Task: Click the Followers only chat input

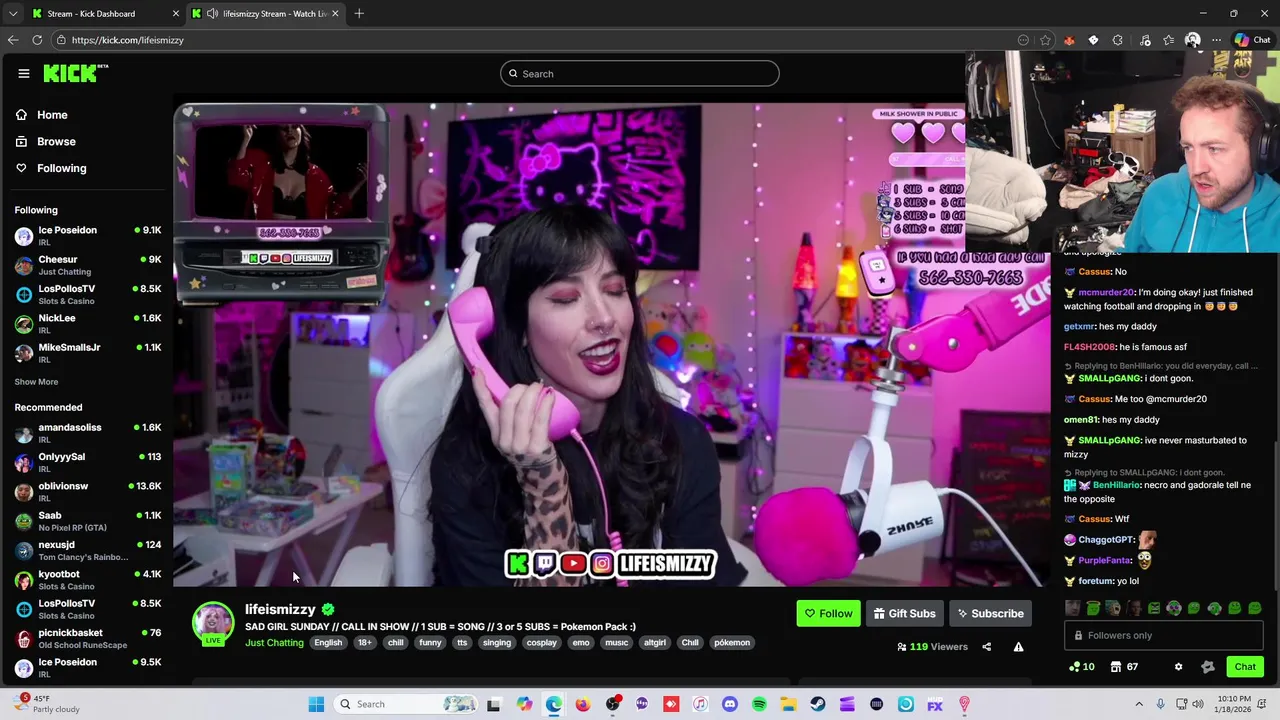Action: coord(1162,635)
